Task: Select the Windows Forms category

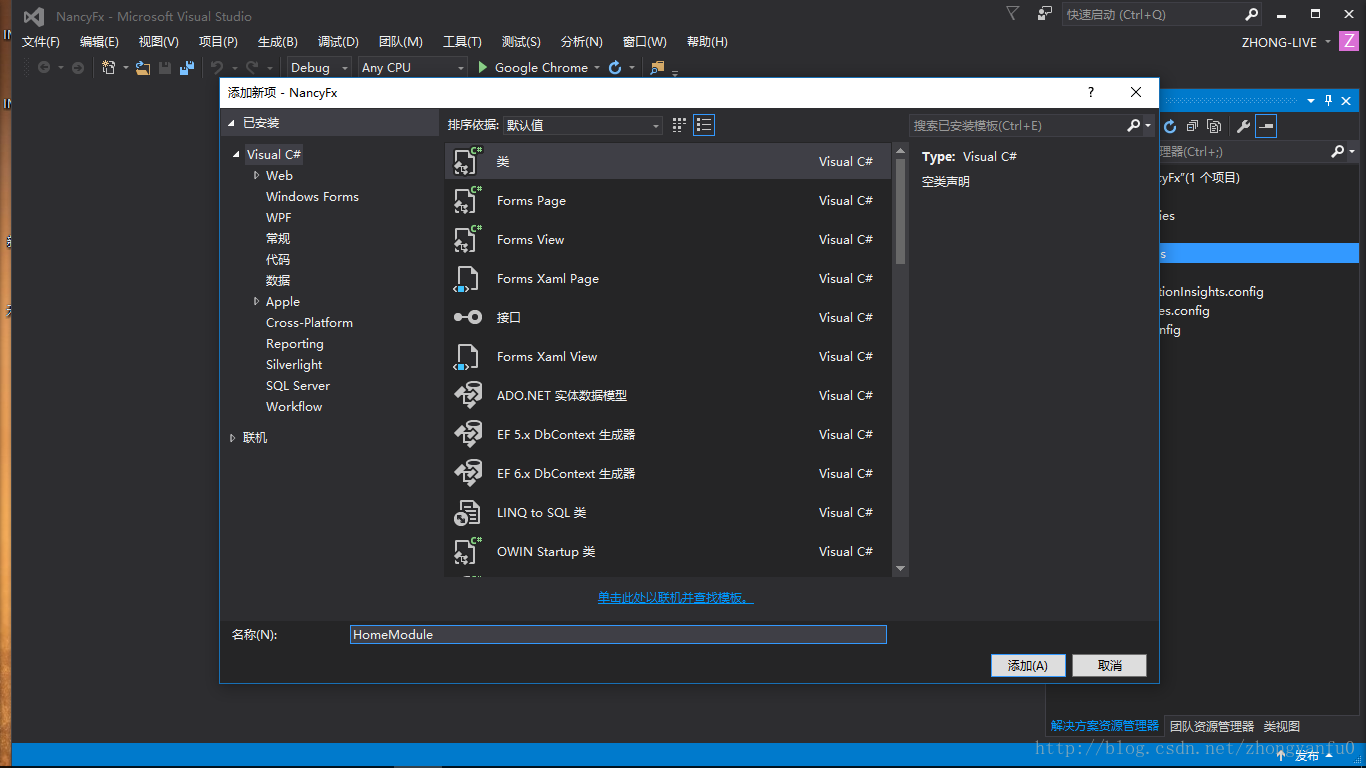Action: click(x=312, y=197)
